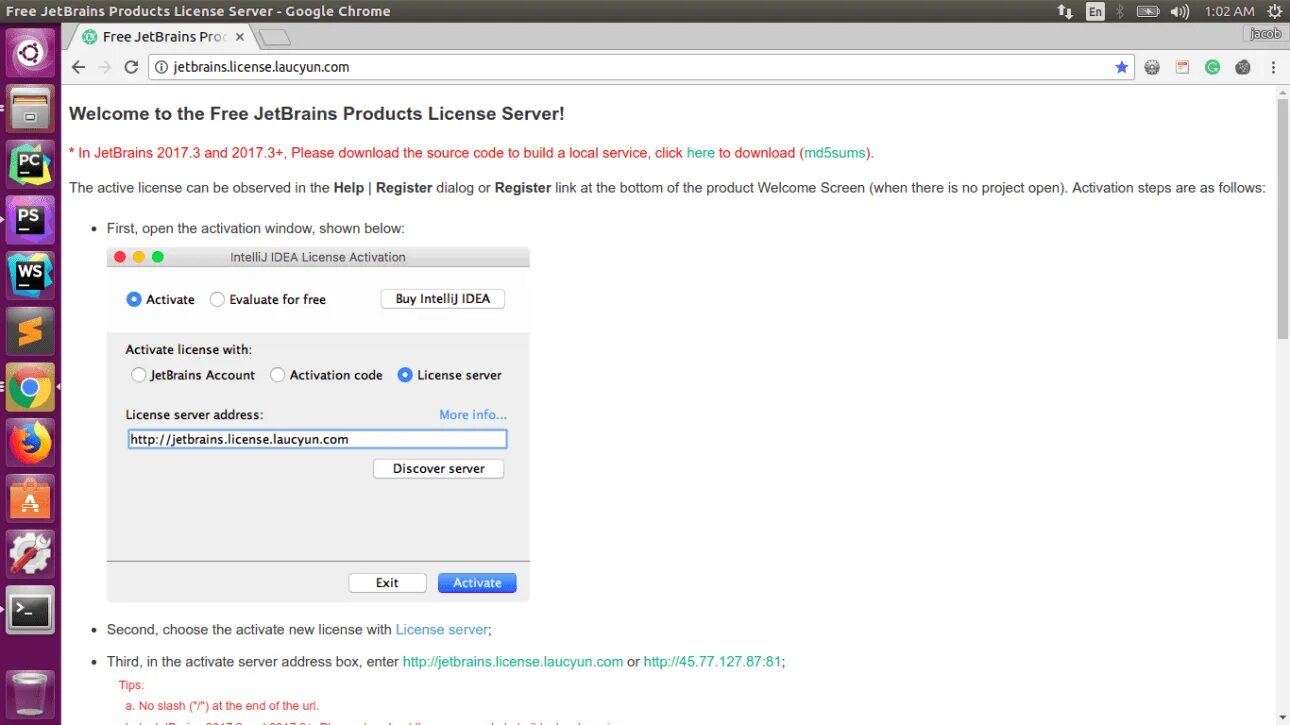Open Firefox from the launcher

coord(30,443)
